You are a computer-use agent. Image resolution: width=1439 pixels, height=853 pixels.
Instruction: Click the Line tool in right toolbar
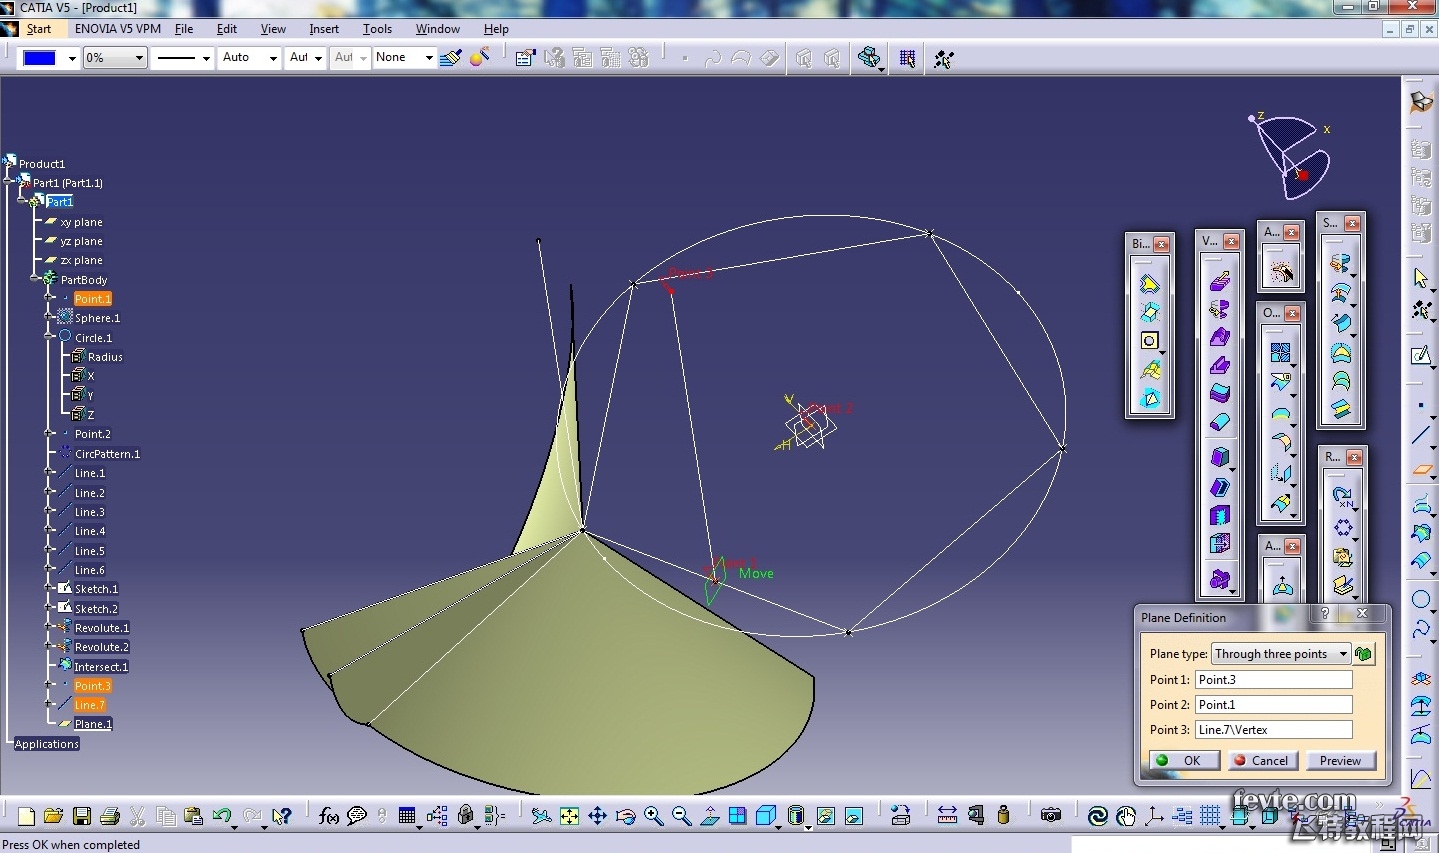1420,435
